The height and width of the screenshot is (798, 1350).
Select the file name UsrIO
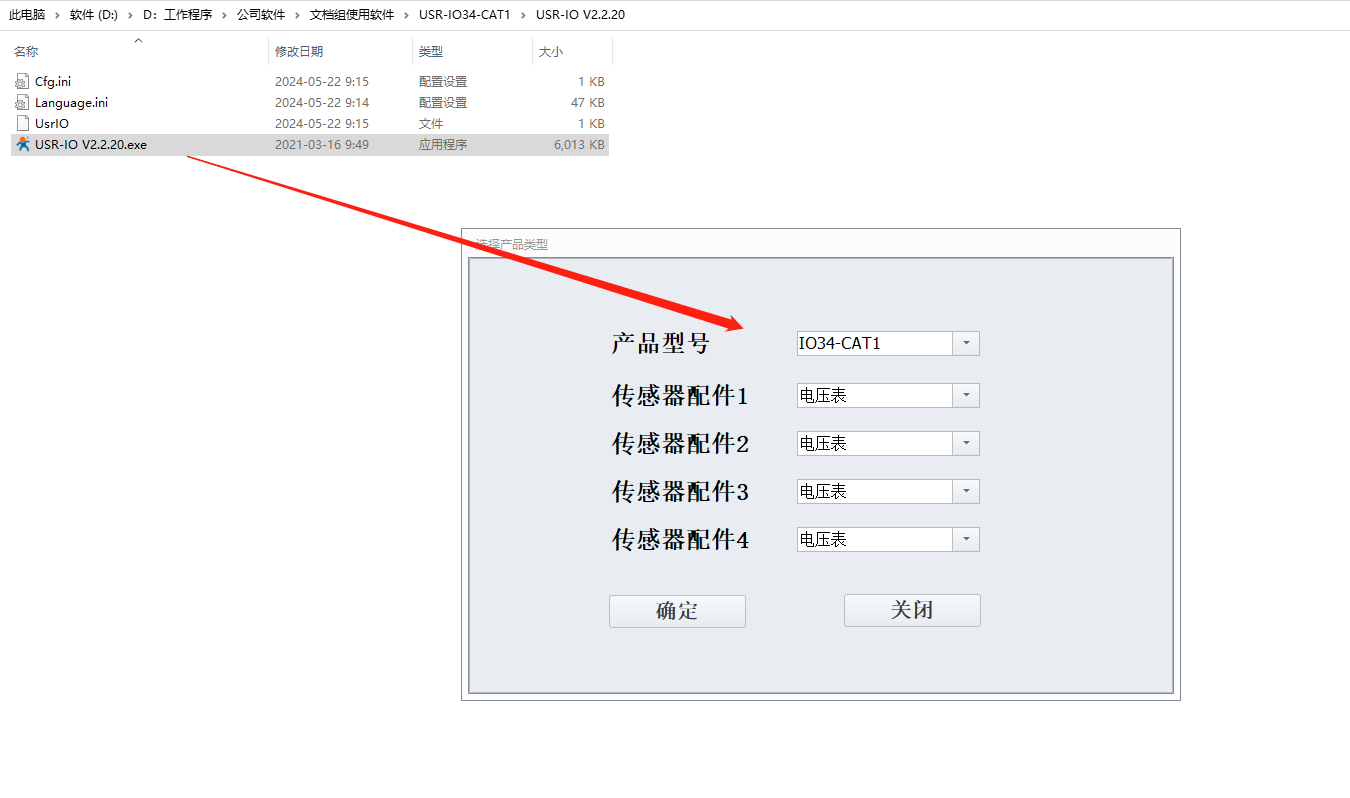point(52,123)
